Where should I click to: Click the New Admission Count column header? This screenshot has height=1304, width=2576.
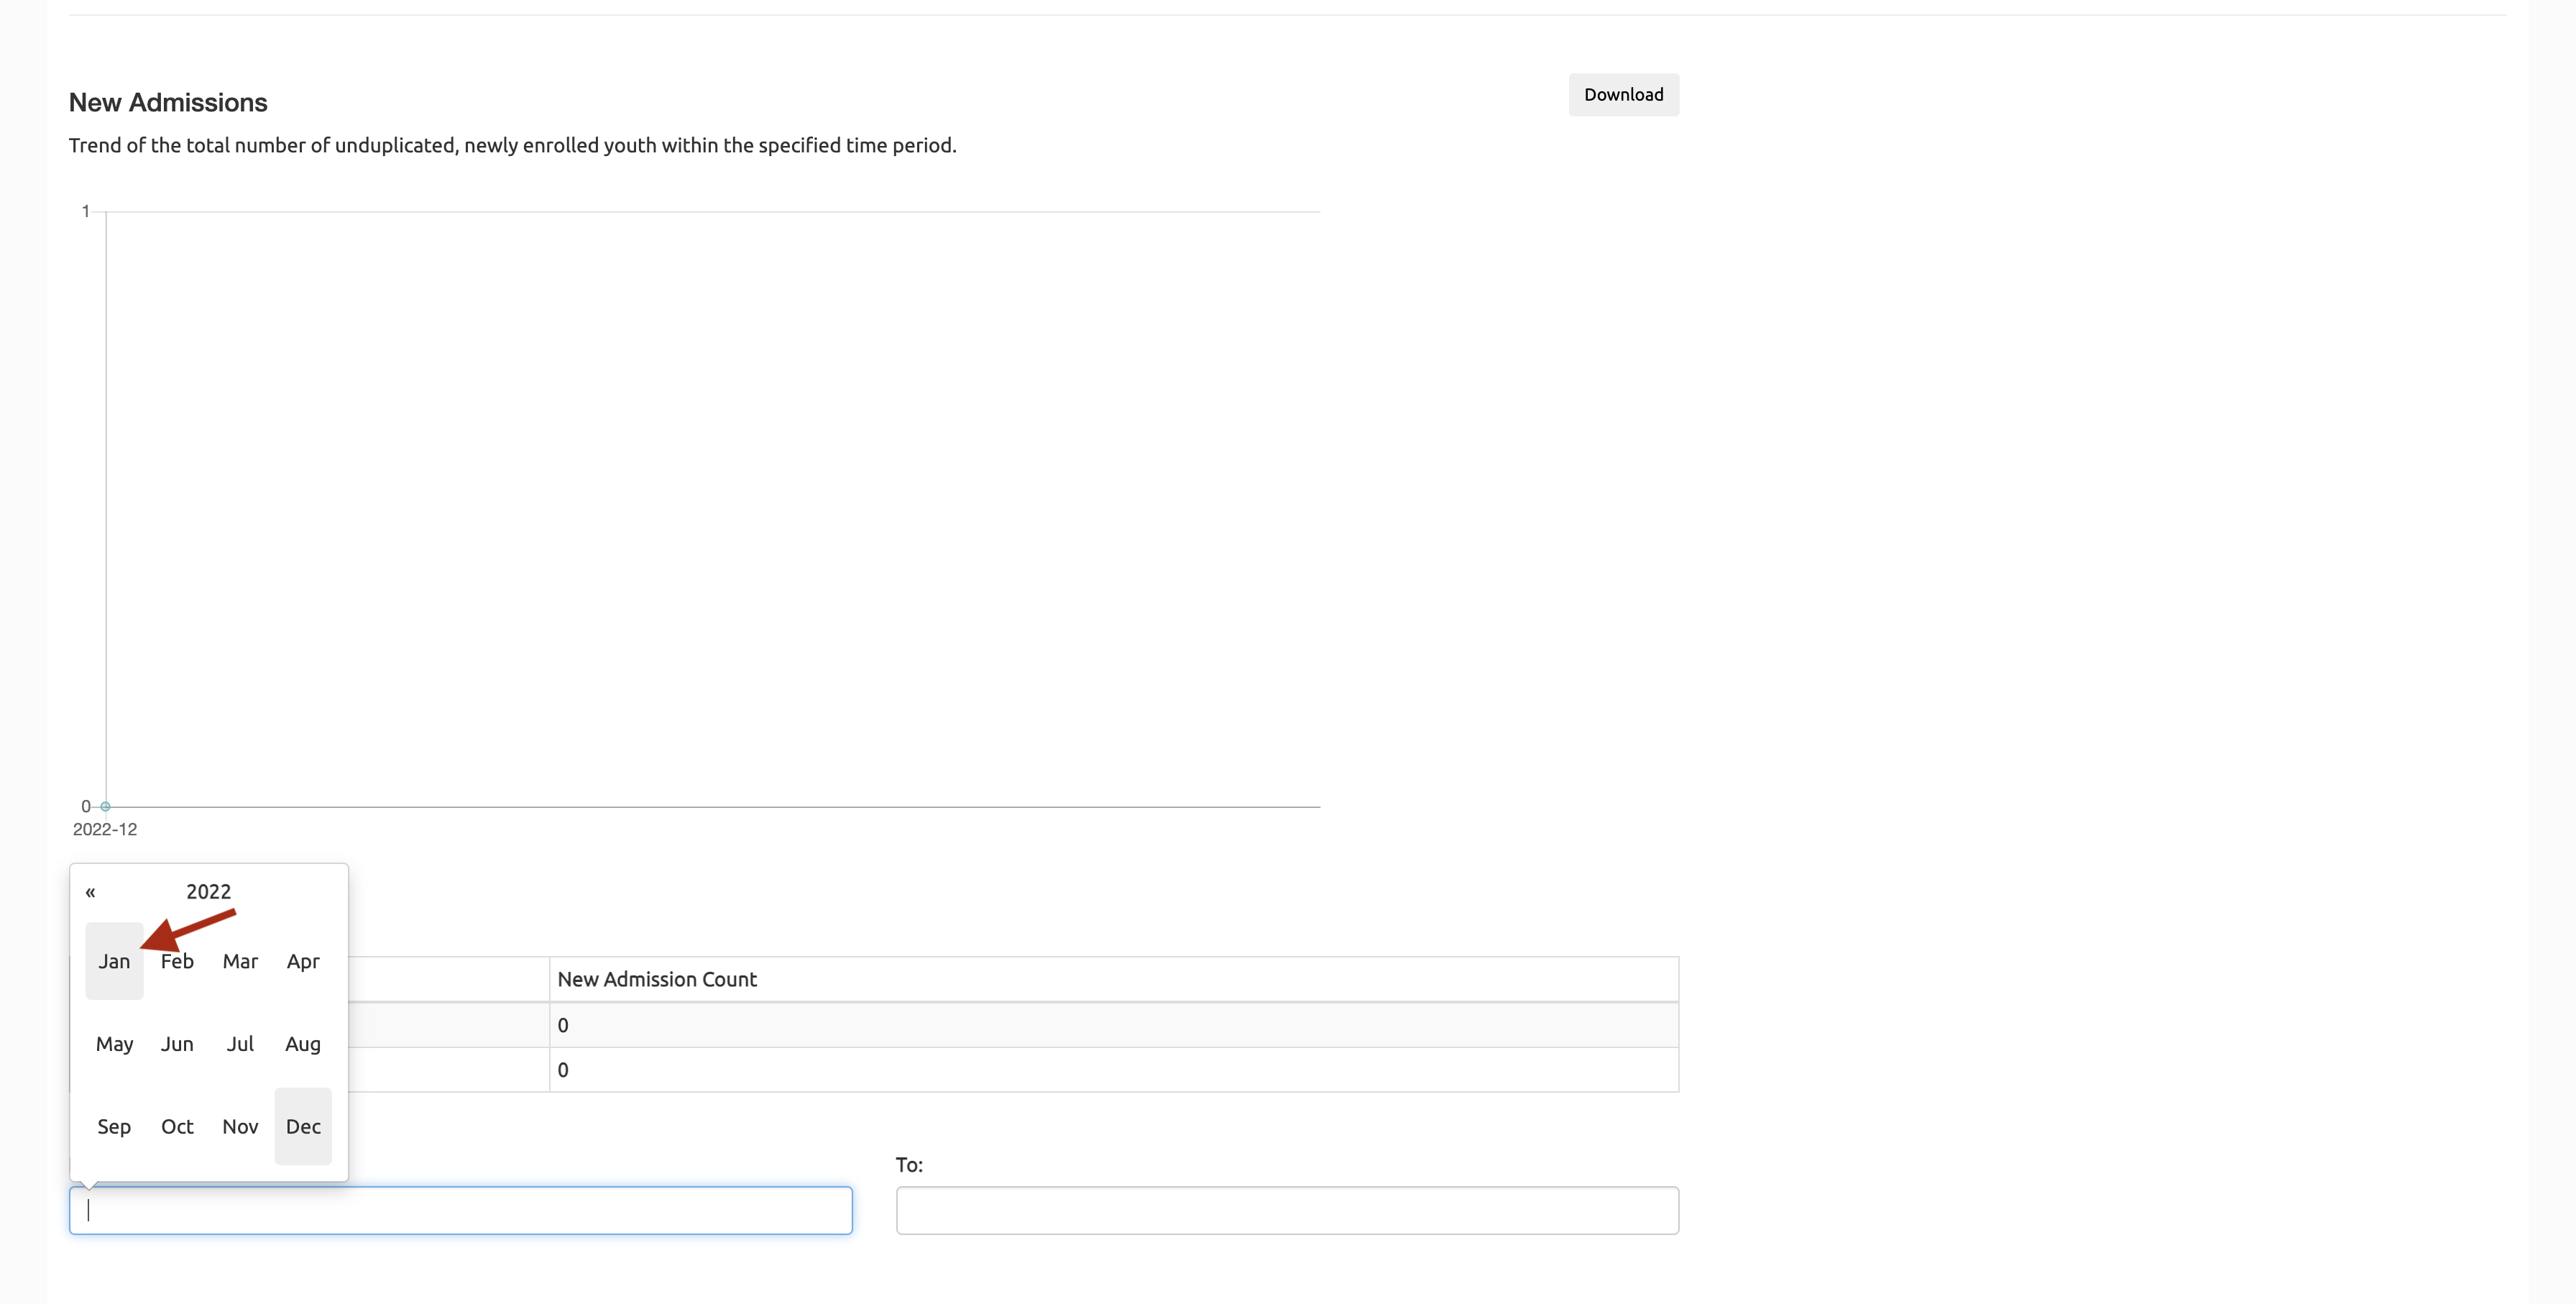point(657,980)
